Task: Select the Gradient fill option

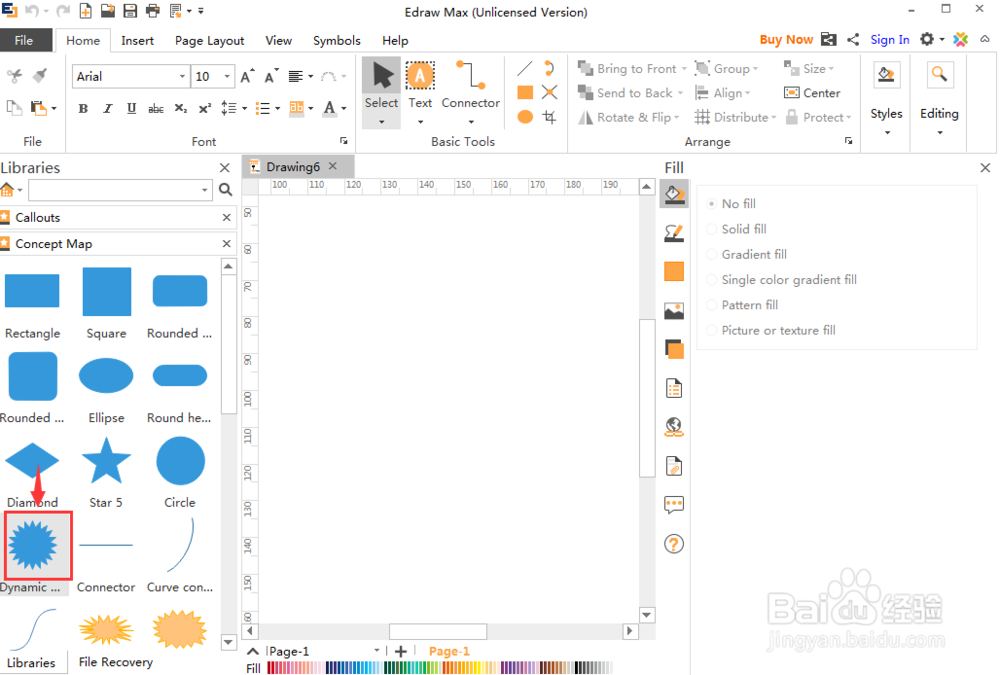Action: click(x=747, y=254)
